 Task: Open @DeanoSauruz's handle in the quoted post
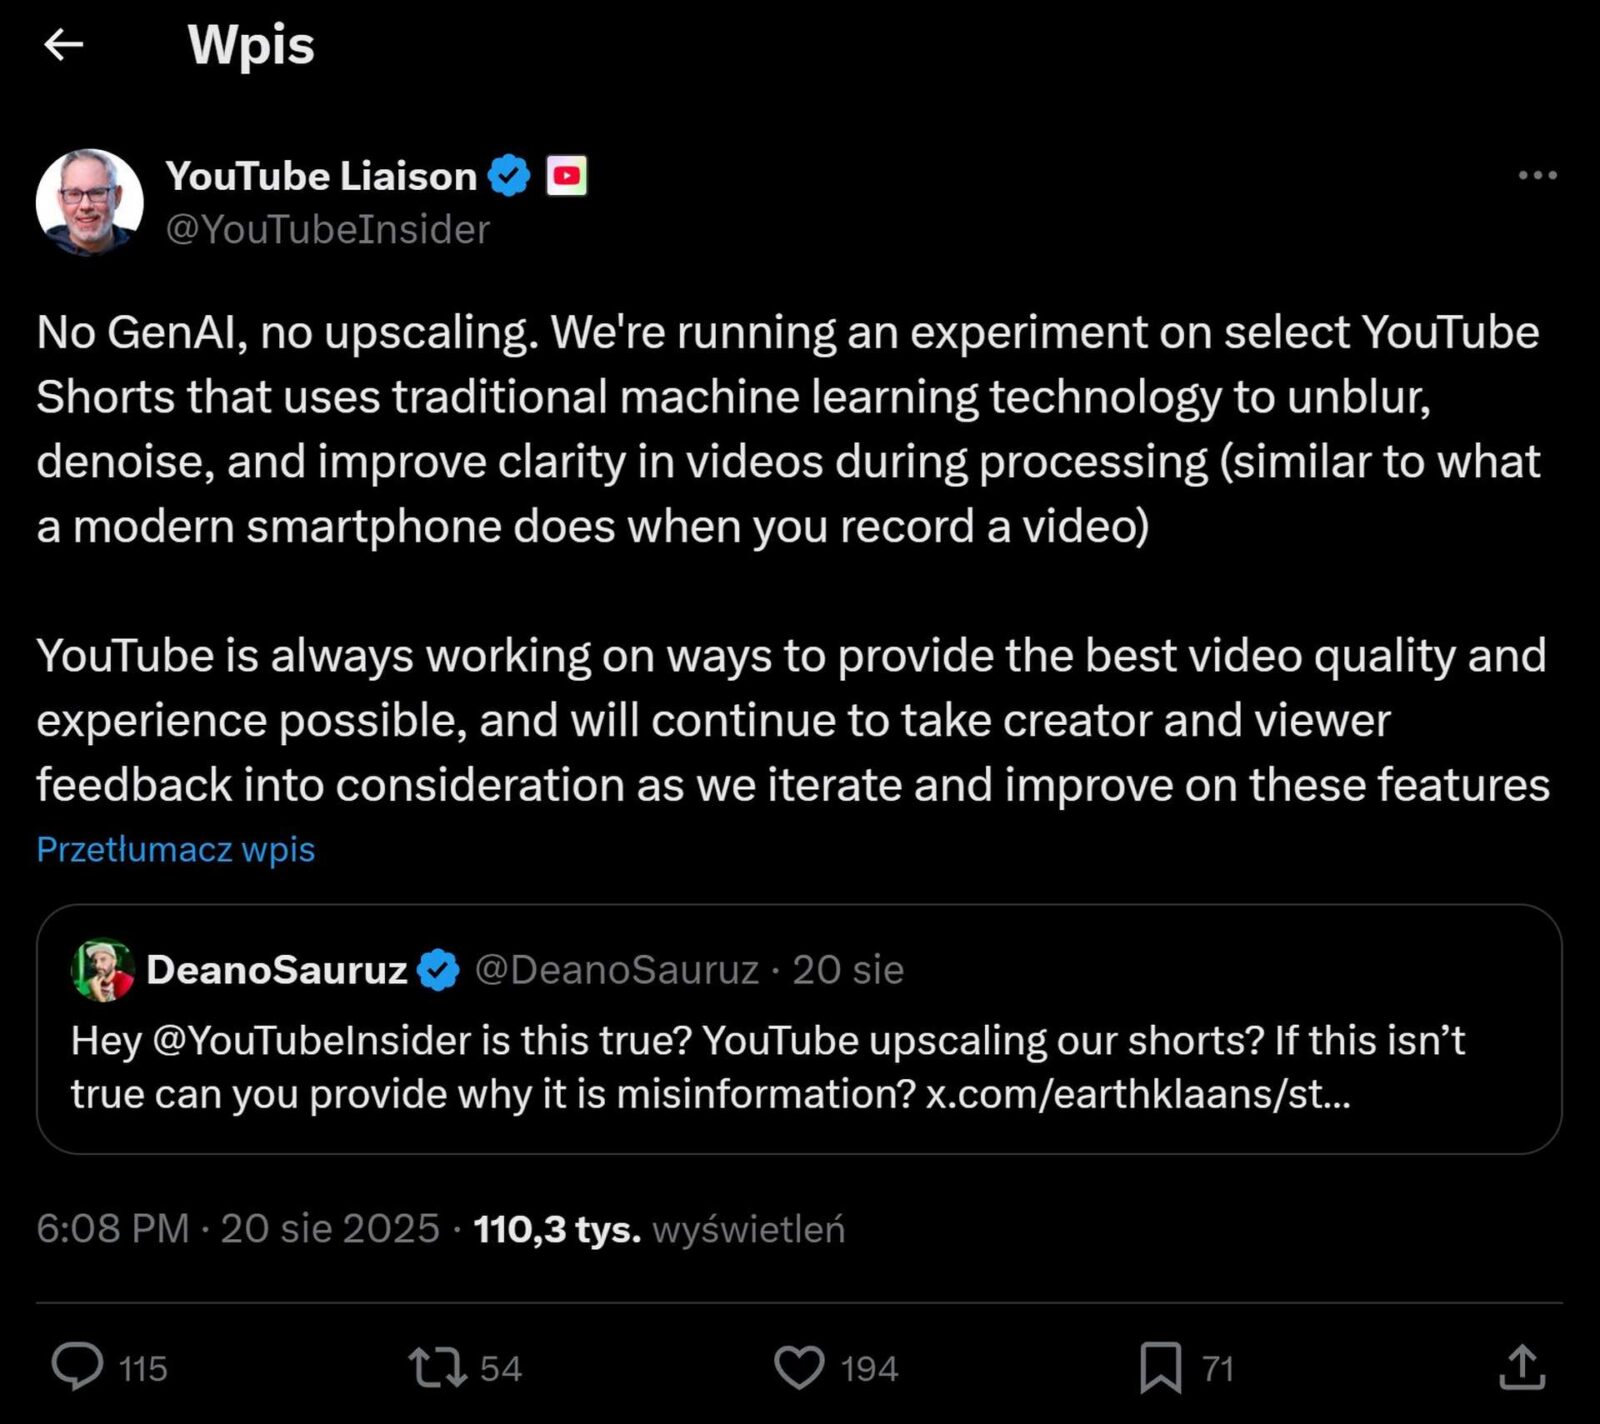pyautogui.click(x=614, y=966)
